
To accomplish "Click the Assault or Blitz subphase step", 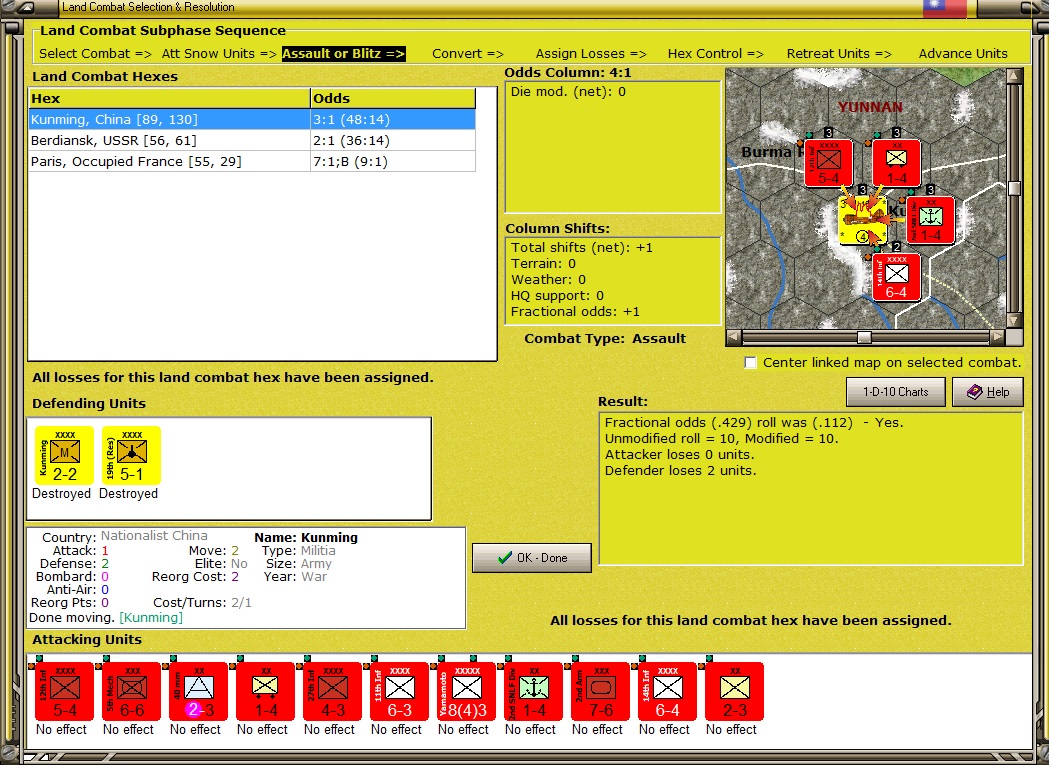I will point(343,54).
